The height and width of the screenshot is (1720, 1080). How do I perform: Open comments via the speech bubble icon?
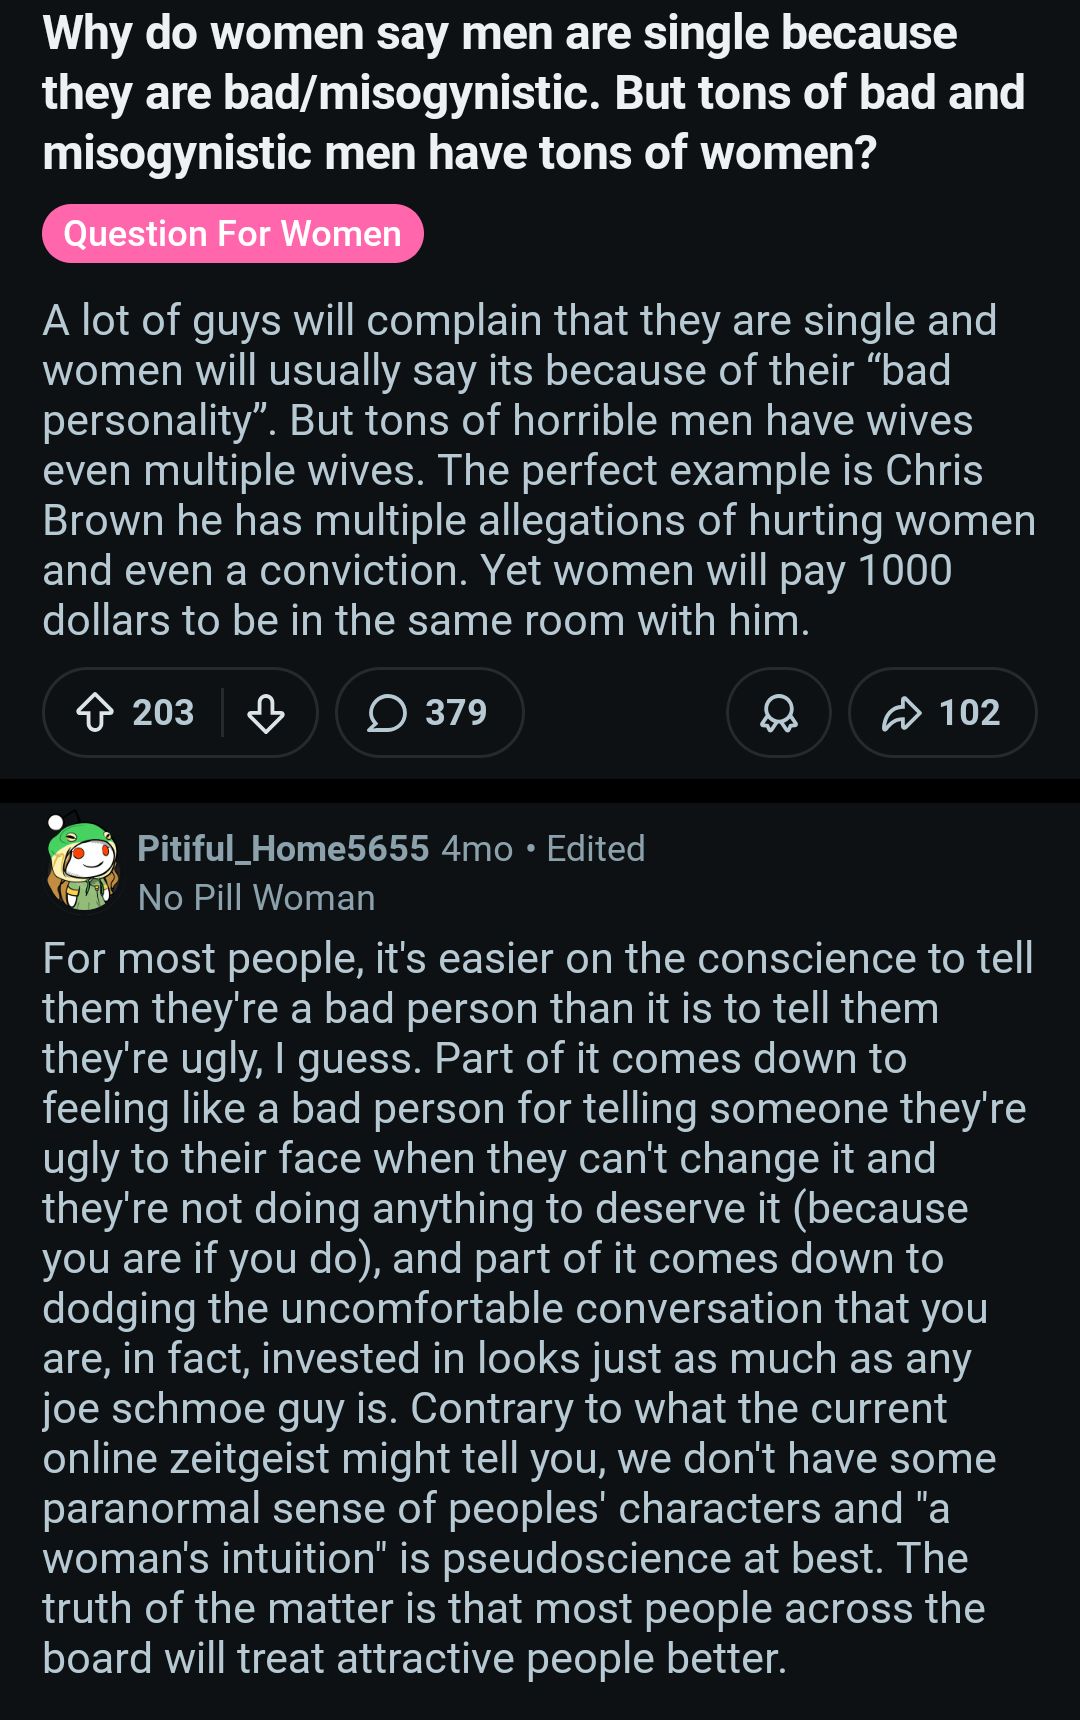click(x=387, y=713)
